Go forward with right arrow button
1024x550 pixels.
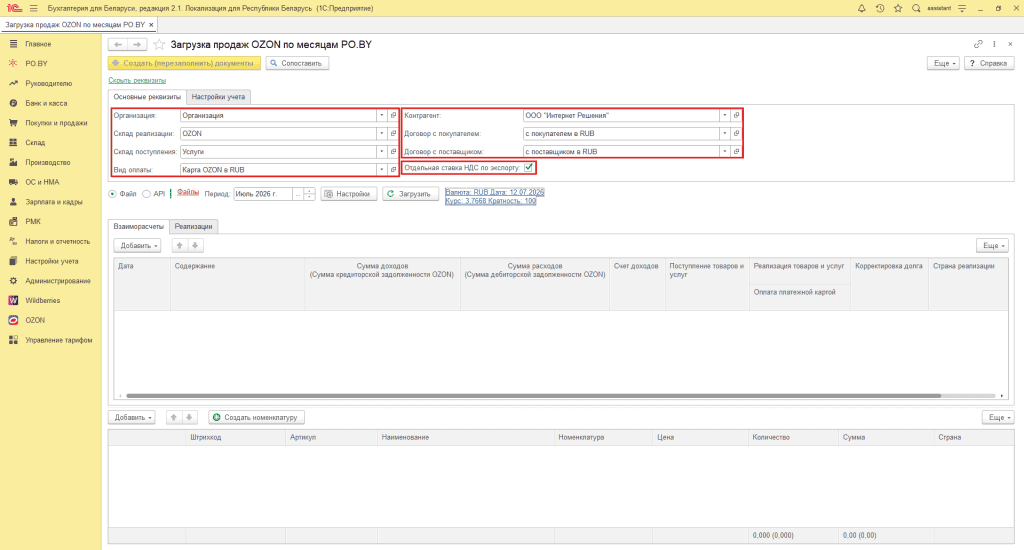pyautogui.click(x=137, y=44)
